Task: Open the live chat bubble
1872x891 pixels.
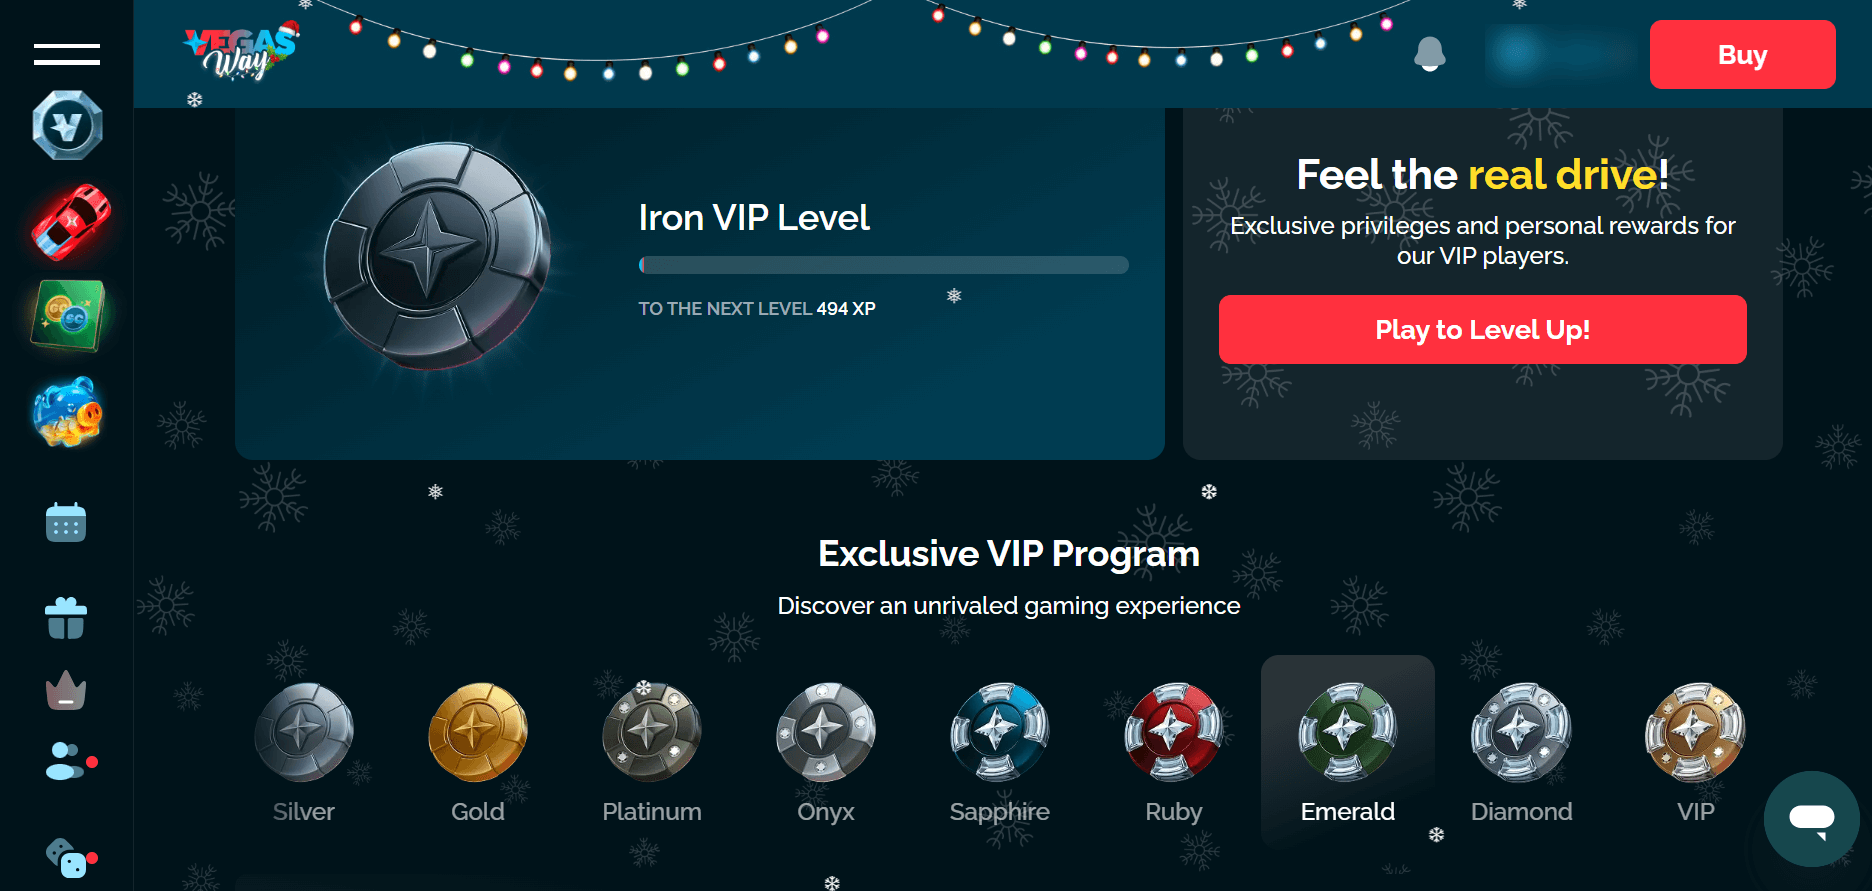Action: coord(1811,819)
